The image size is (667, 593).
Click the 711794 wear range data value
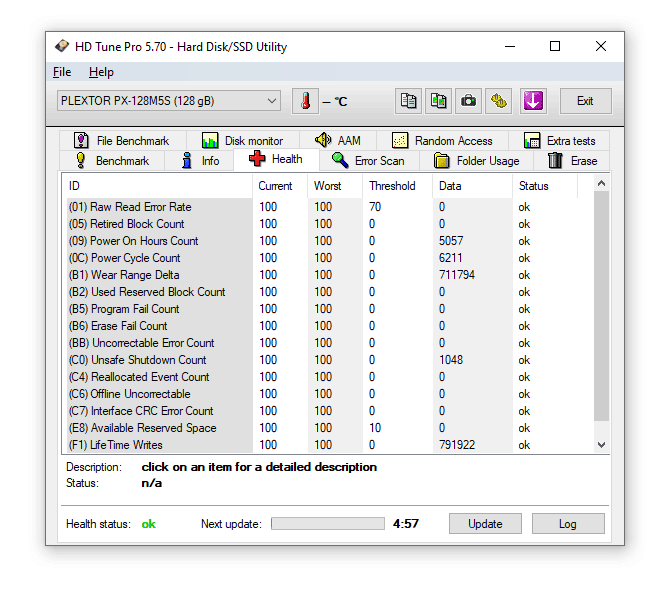(x=457, y=275)
